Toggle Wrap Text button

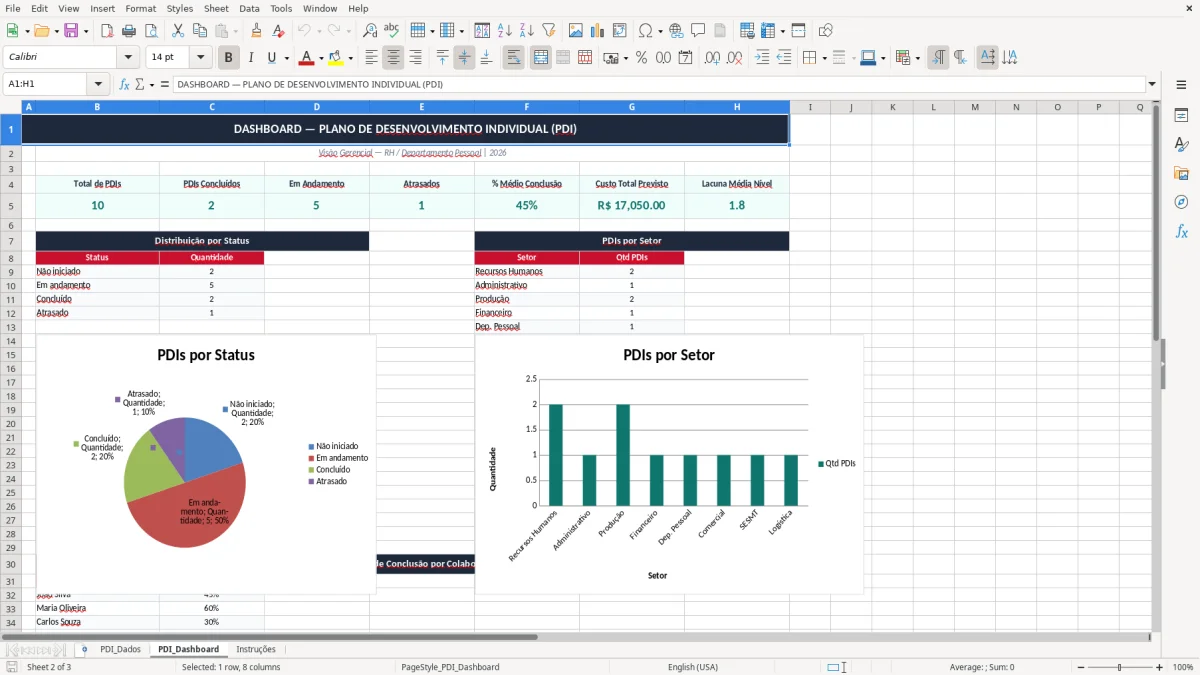pos(513,58)
